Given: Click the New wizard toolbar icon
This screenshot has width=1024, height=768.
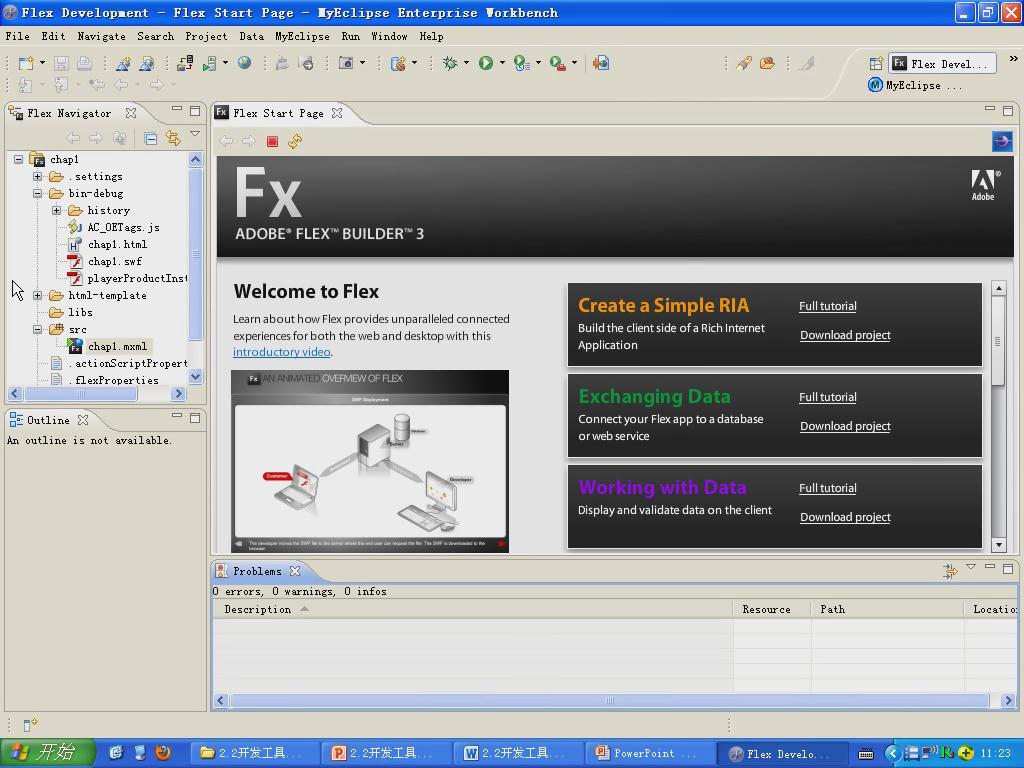Looking at the screenshot, I should 25,63.
